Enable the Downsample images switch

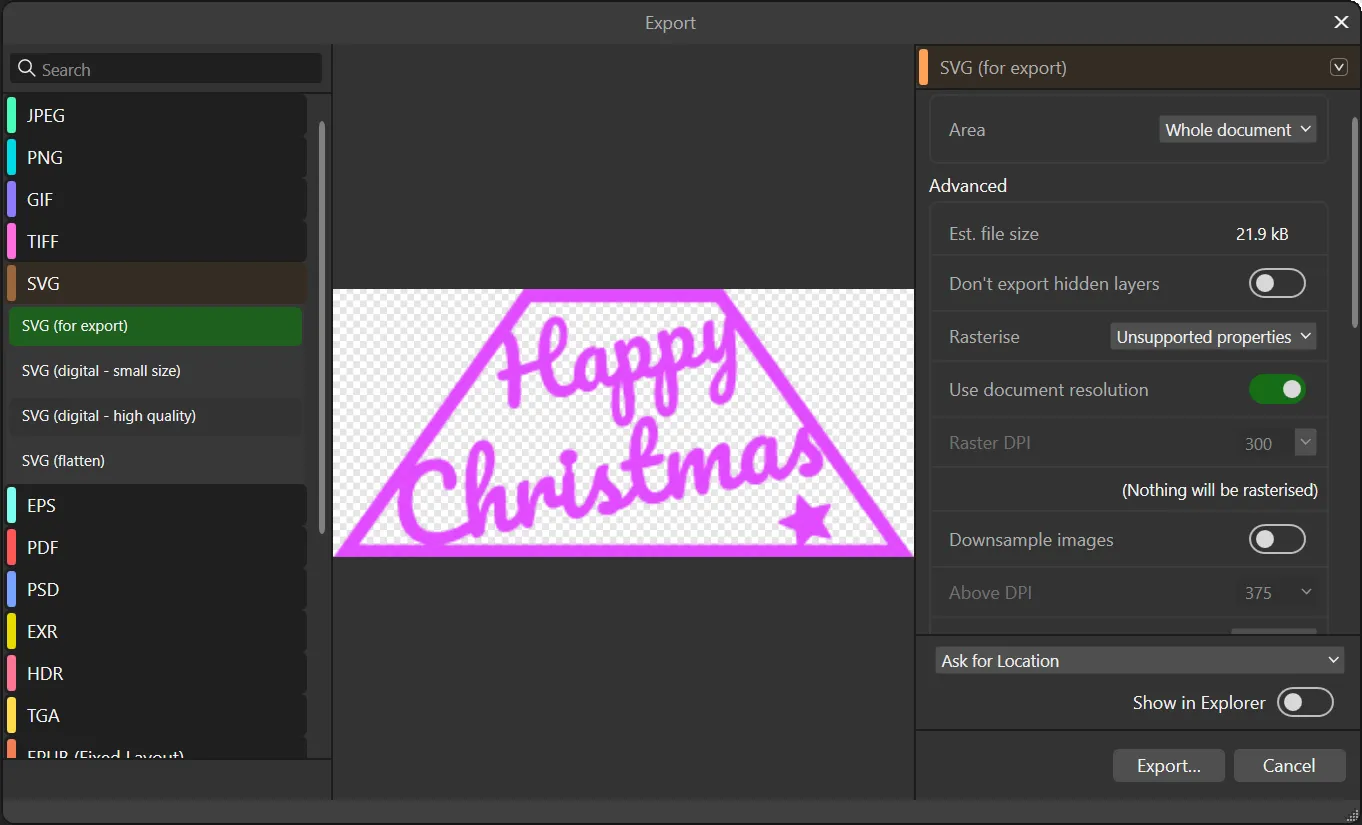(x=1277, y=539)
